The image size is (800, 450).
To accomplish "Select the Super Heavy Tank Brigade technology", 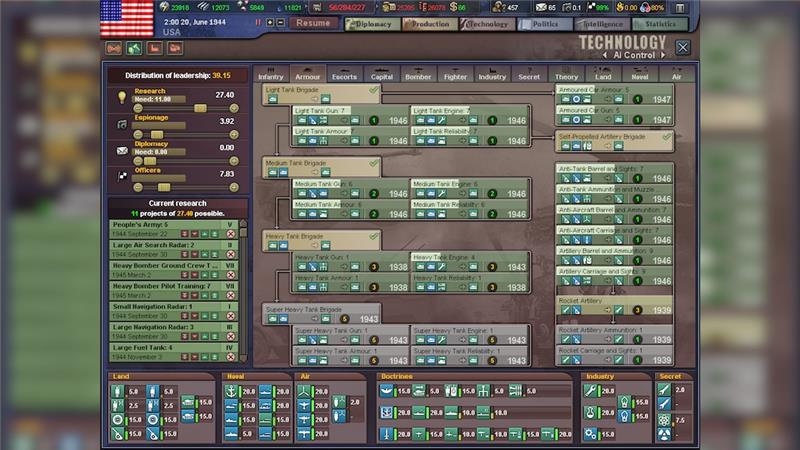I will [x=321, y=314].
